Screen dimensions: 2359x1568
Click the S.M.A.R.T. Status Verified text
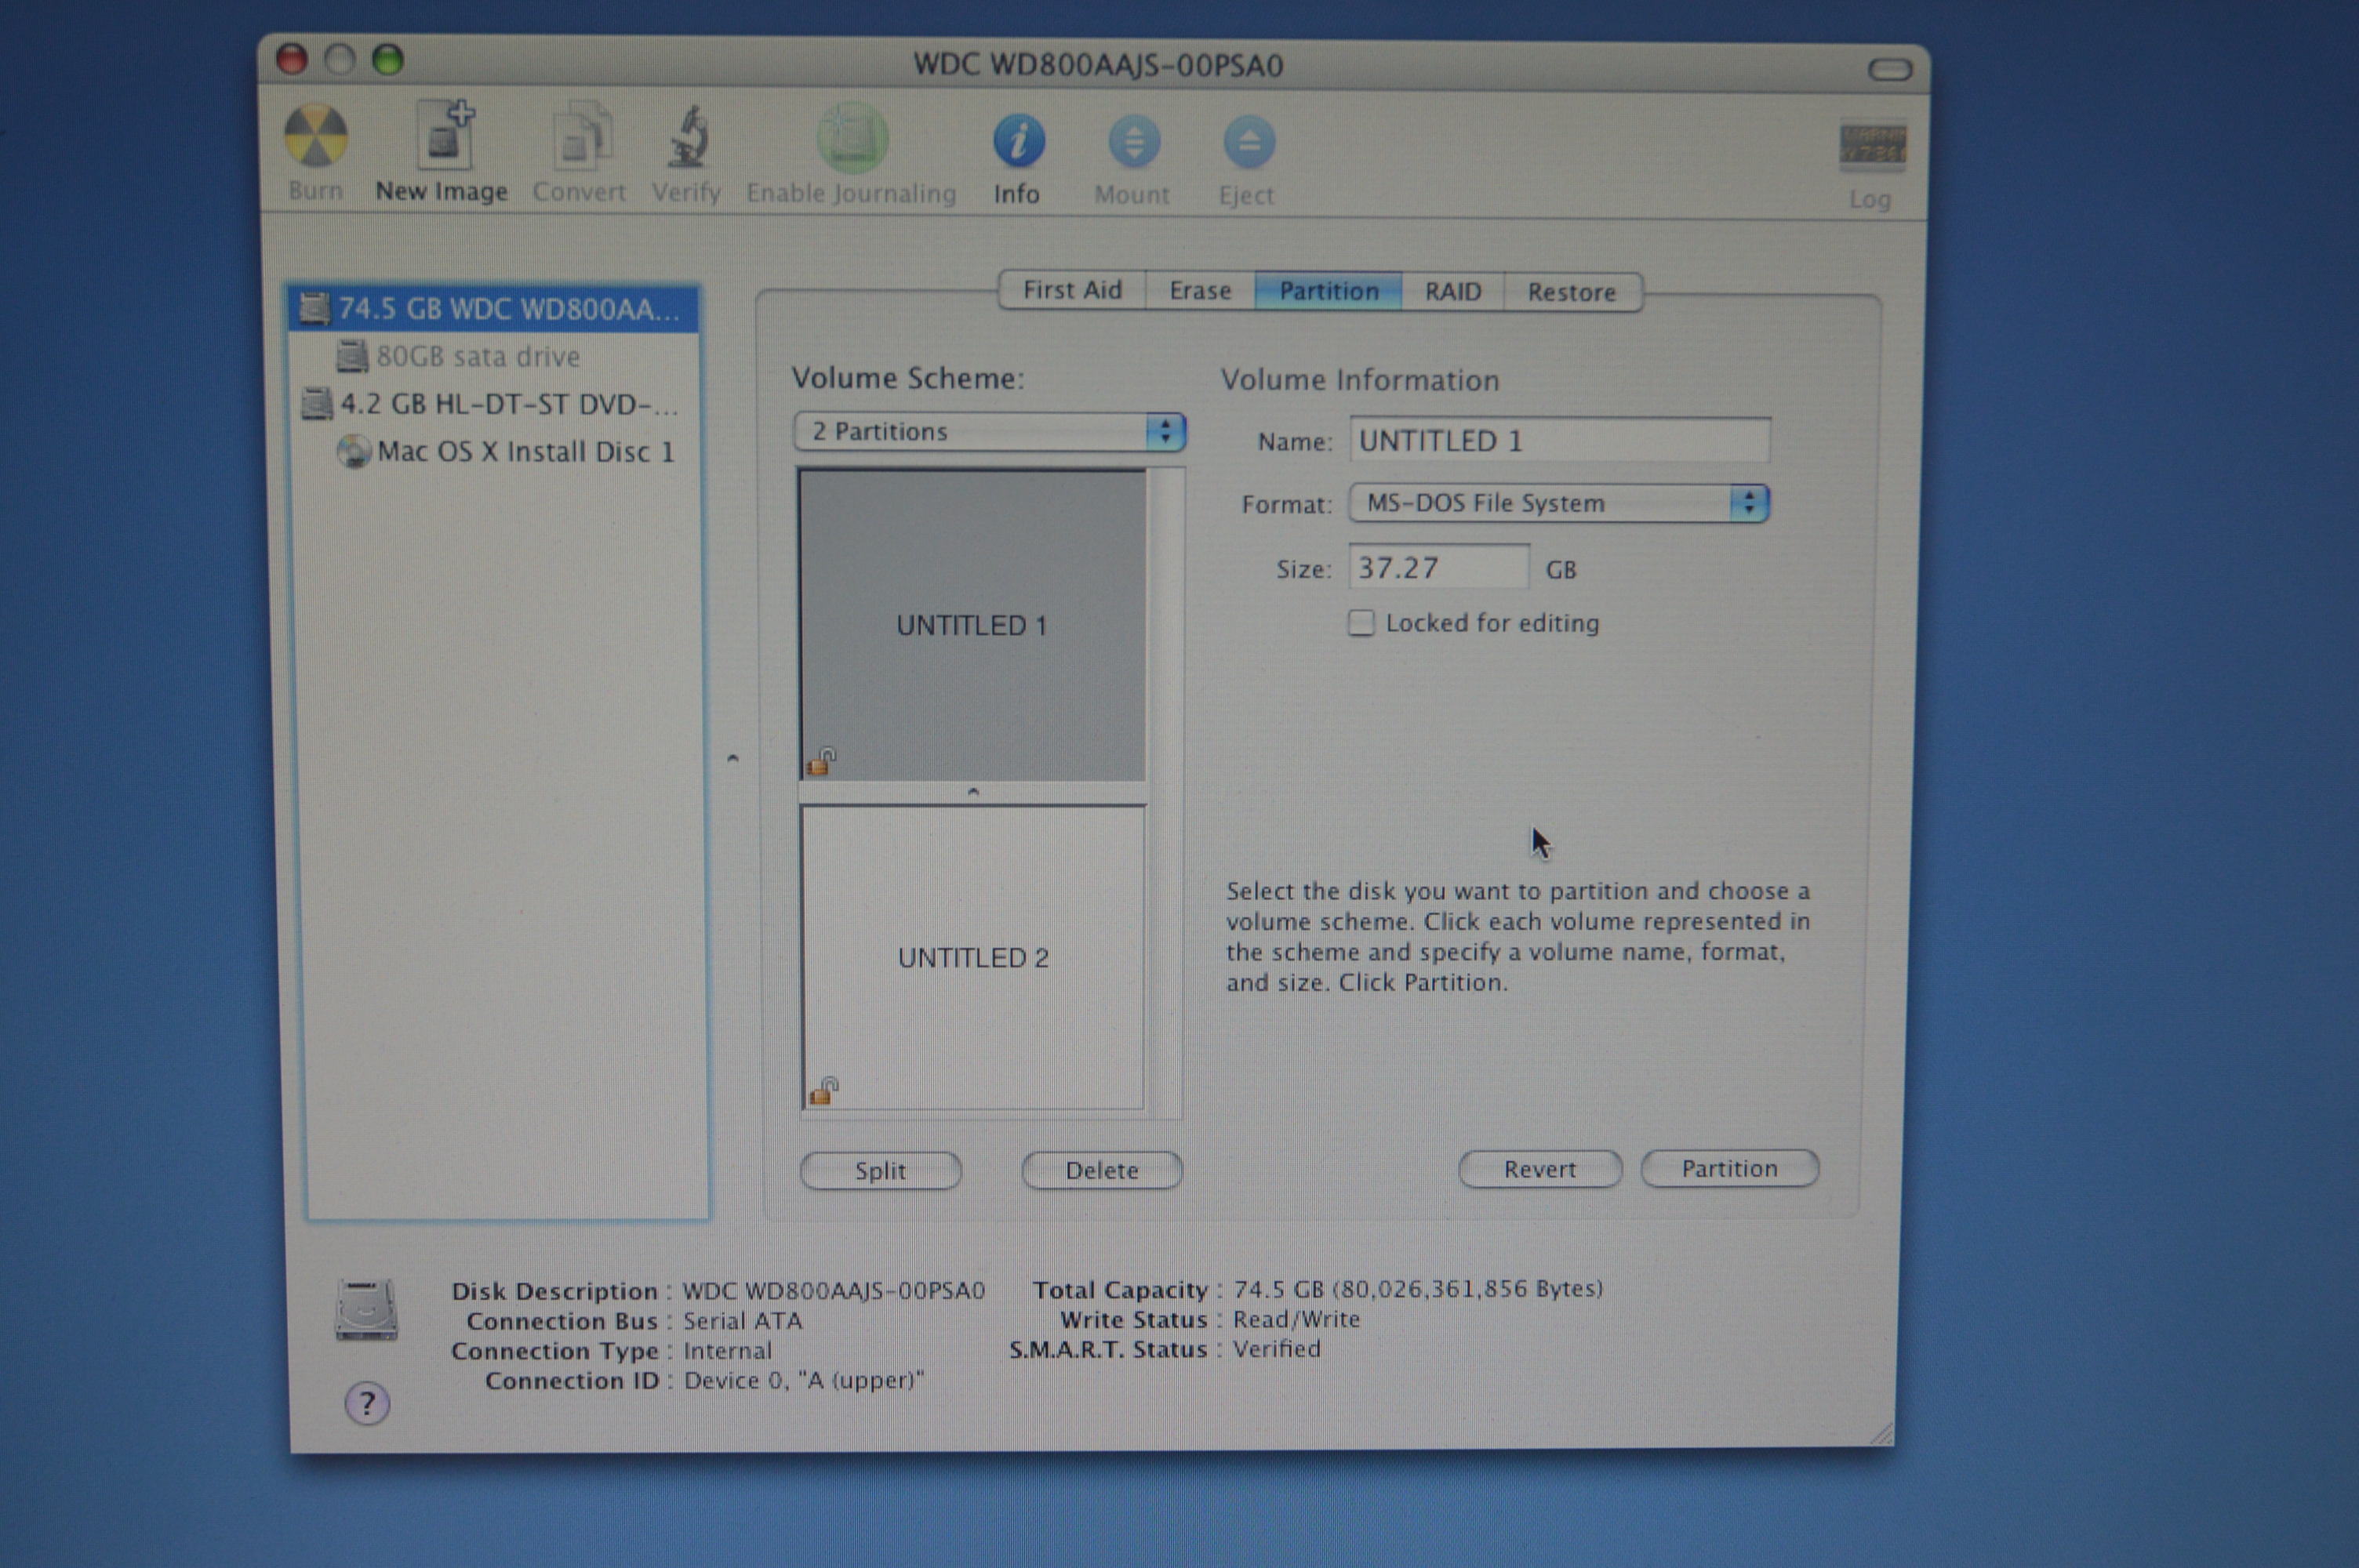(x=1276, y=1349)
